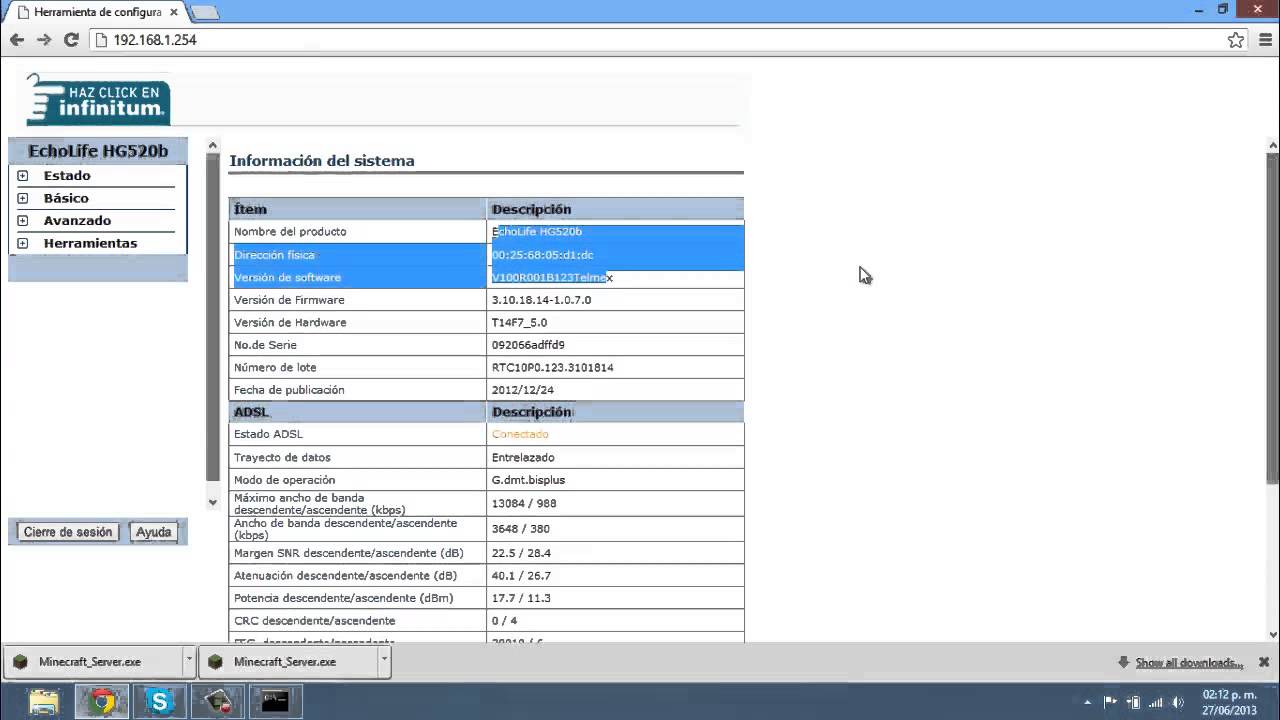Click lot number RTC10P0.123.3101814

552,367
